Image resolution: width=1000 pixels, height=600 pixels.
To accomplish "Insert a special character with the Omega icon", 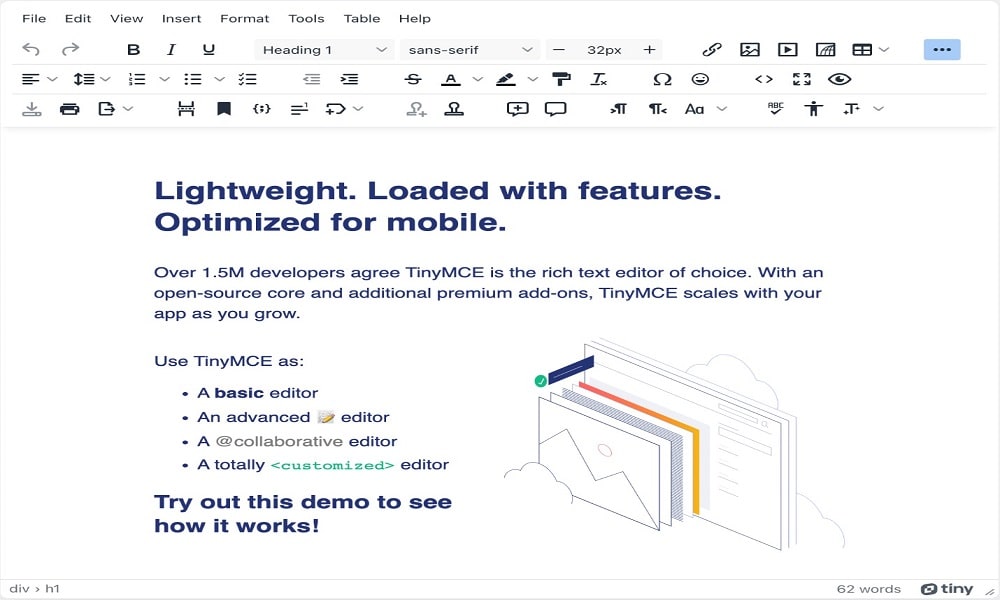I will 663,79.
